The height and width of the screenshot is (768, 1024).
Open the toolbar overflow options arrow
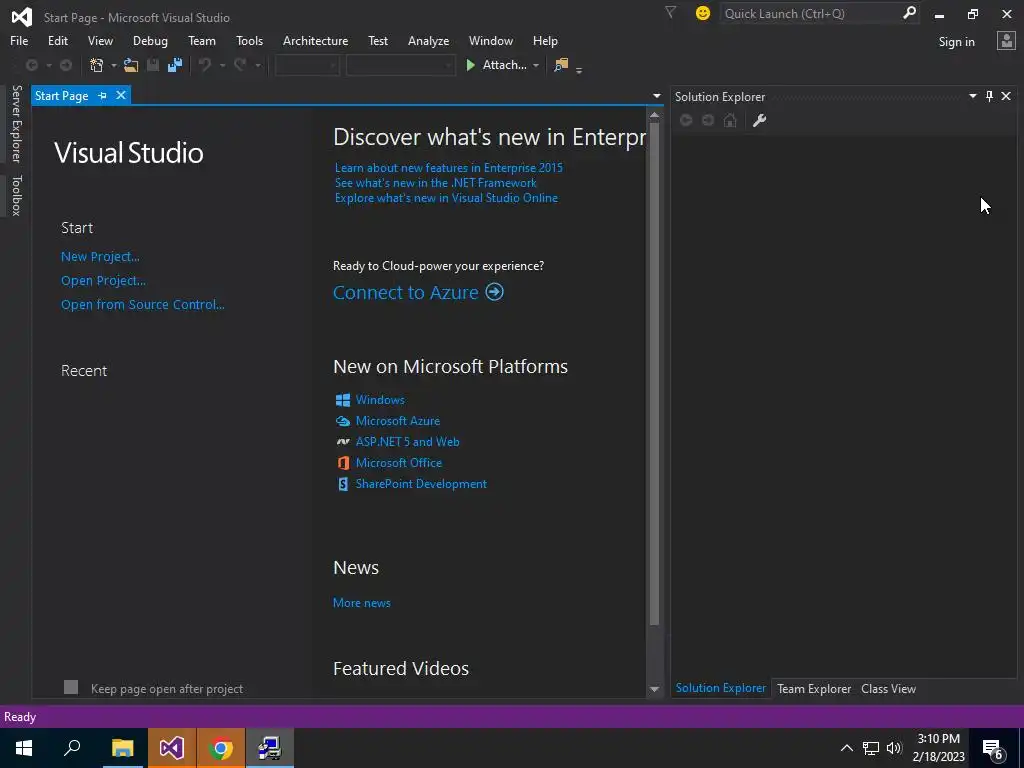[579, 69]
